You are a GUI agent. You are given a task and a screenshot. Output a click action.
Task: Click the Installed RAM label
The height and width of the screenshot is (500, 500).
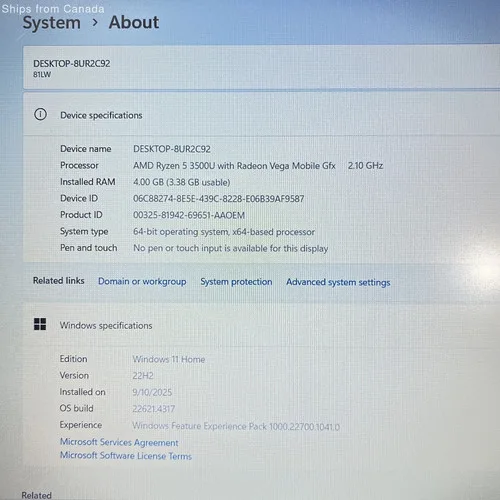pos(88,182)
